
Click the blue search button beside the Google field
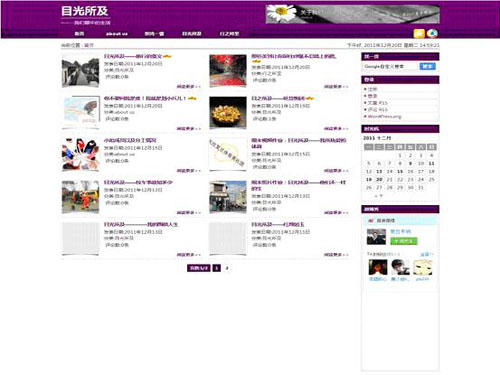pyautogui.click(x=428, y=66)
